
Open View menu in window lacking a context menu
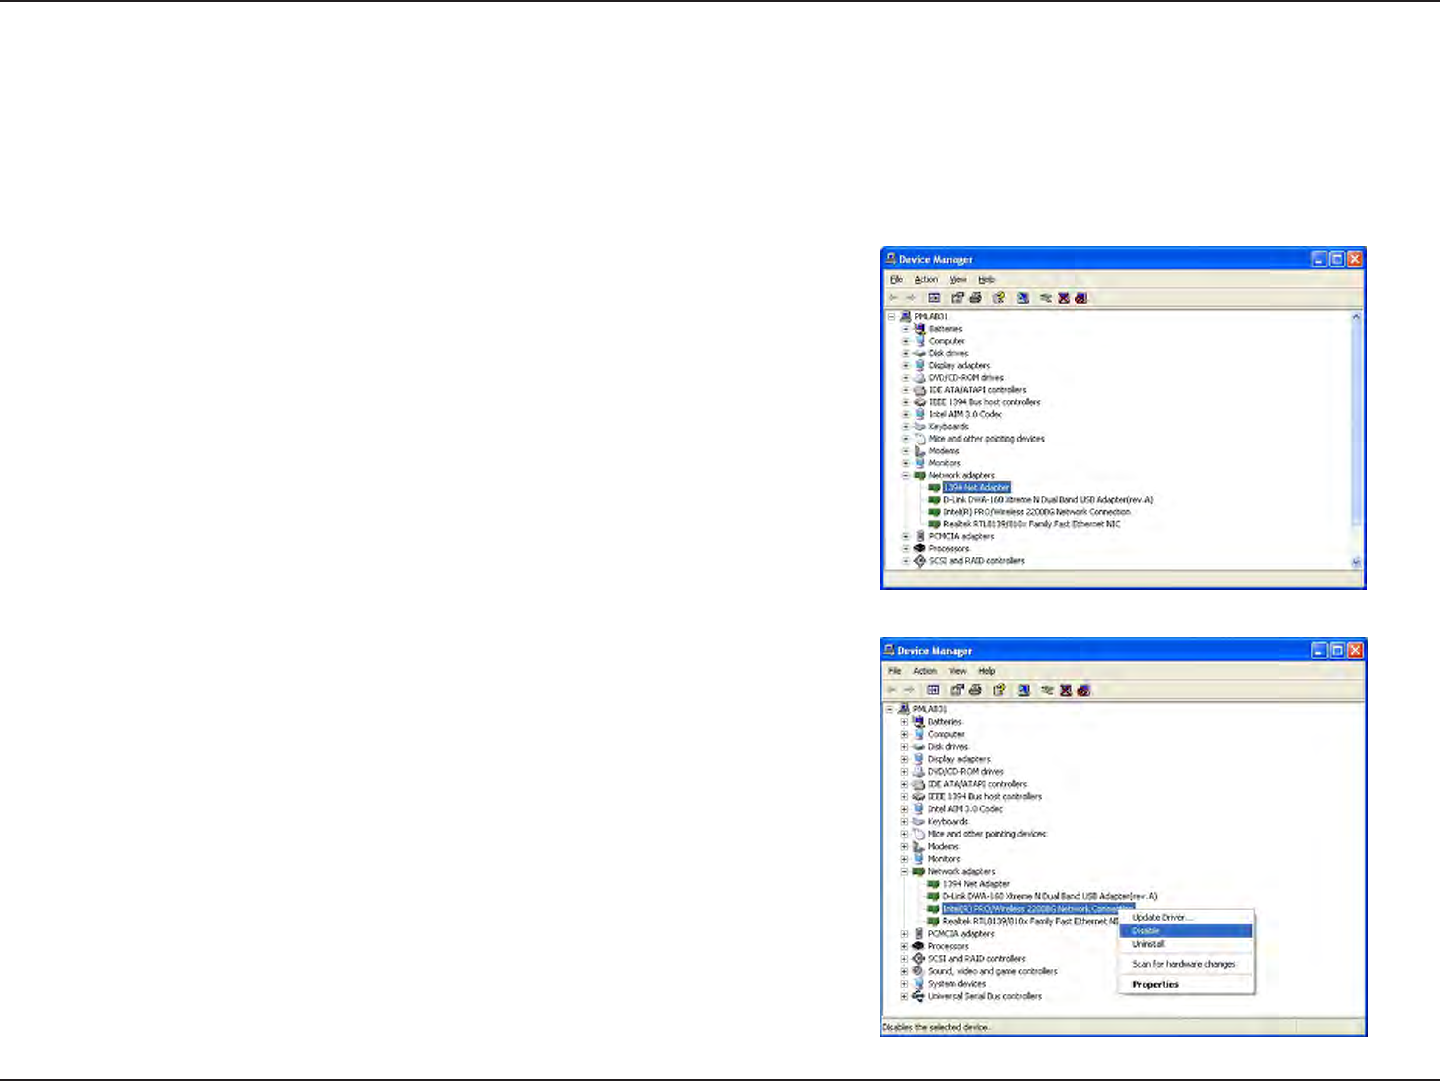tap(958, 280)
